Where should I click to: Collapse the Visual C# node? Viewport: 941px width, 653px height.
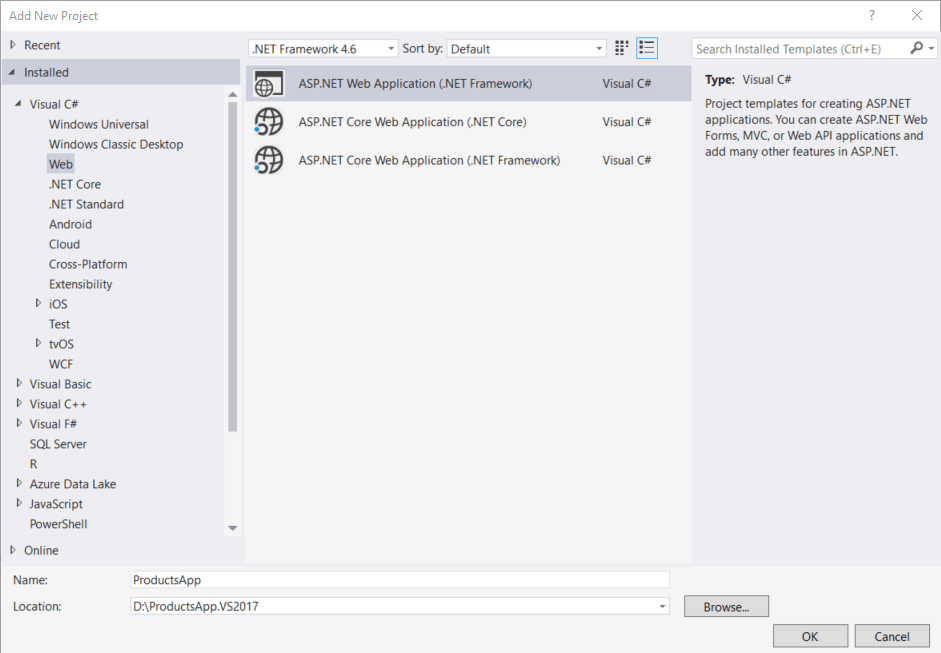pos(17,103)
